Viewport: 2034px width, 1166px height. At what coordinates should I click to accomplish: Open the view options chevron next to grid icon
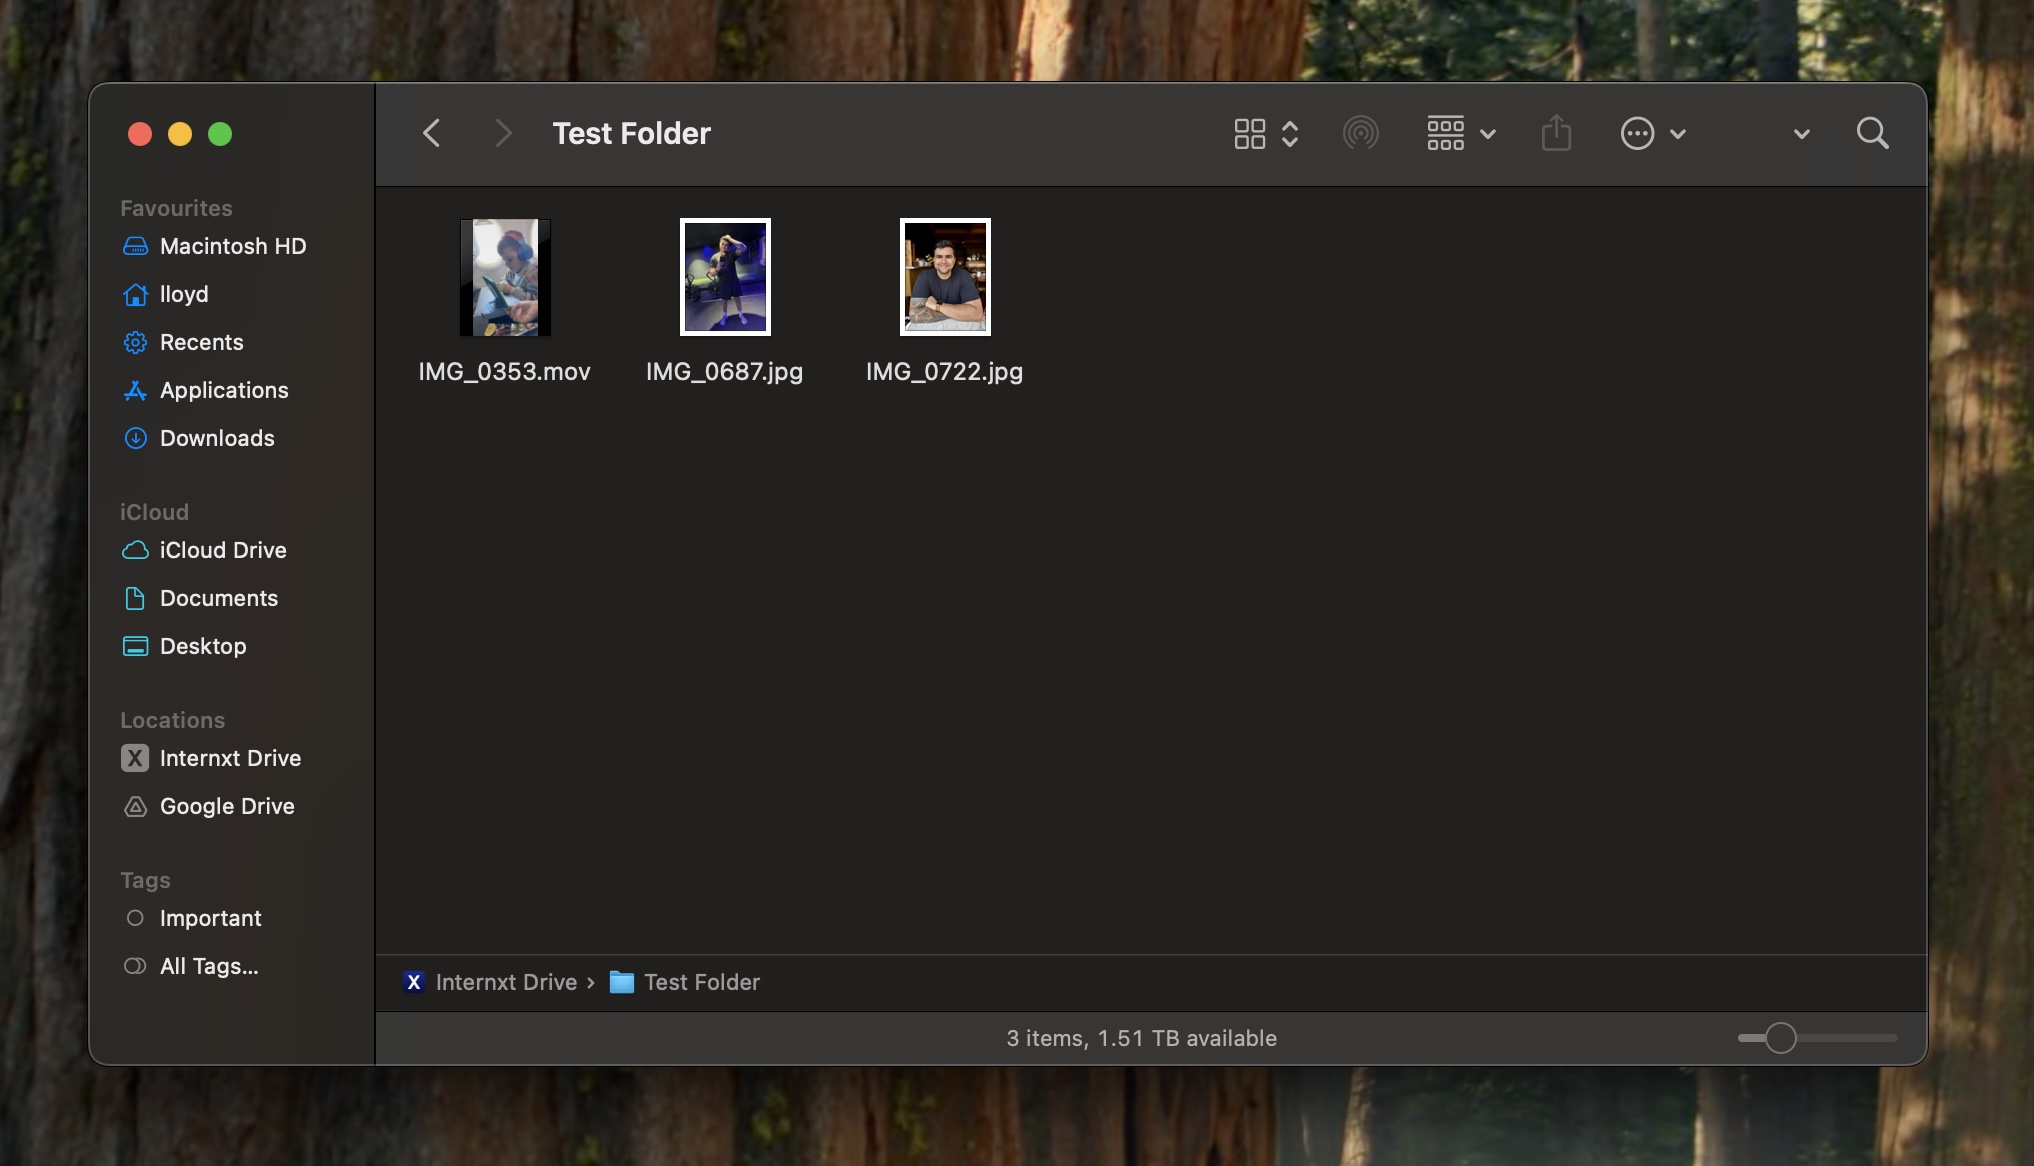[x=1291, y=133]
